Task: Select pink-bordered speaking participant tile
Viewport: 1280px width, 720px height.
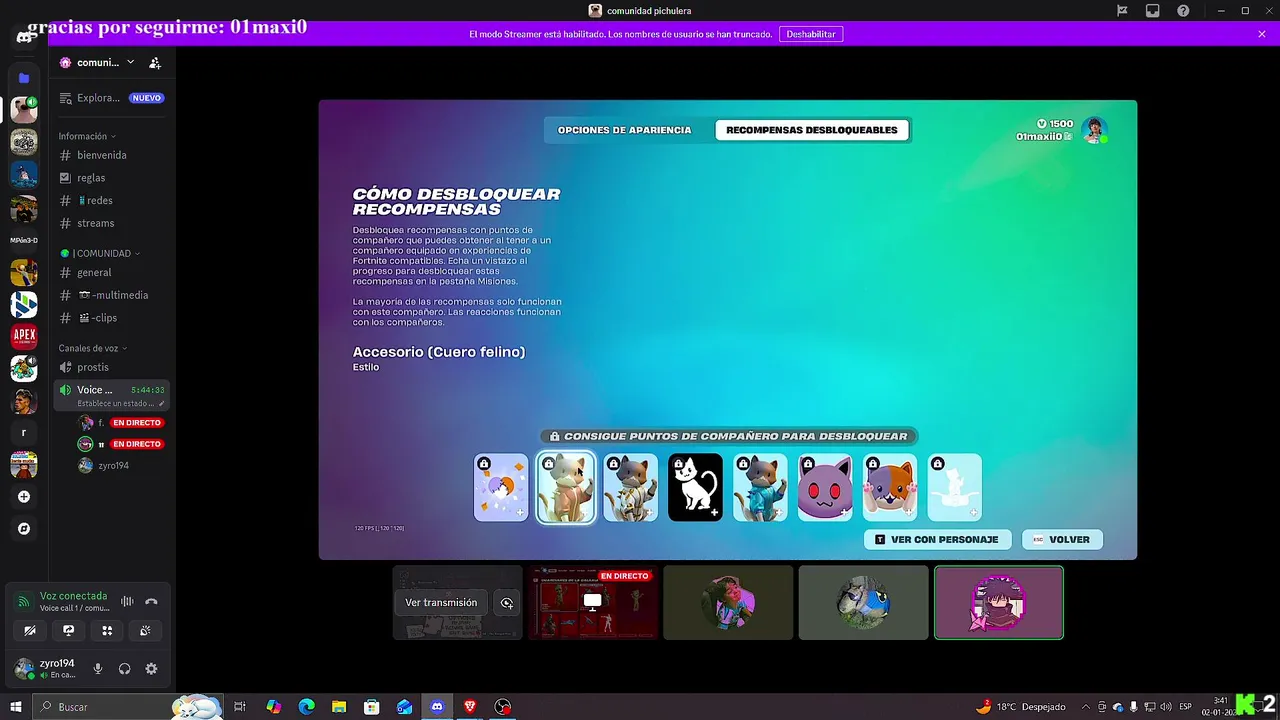Action: pos(999,603)
